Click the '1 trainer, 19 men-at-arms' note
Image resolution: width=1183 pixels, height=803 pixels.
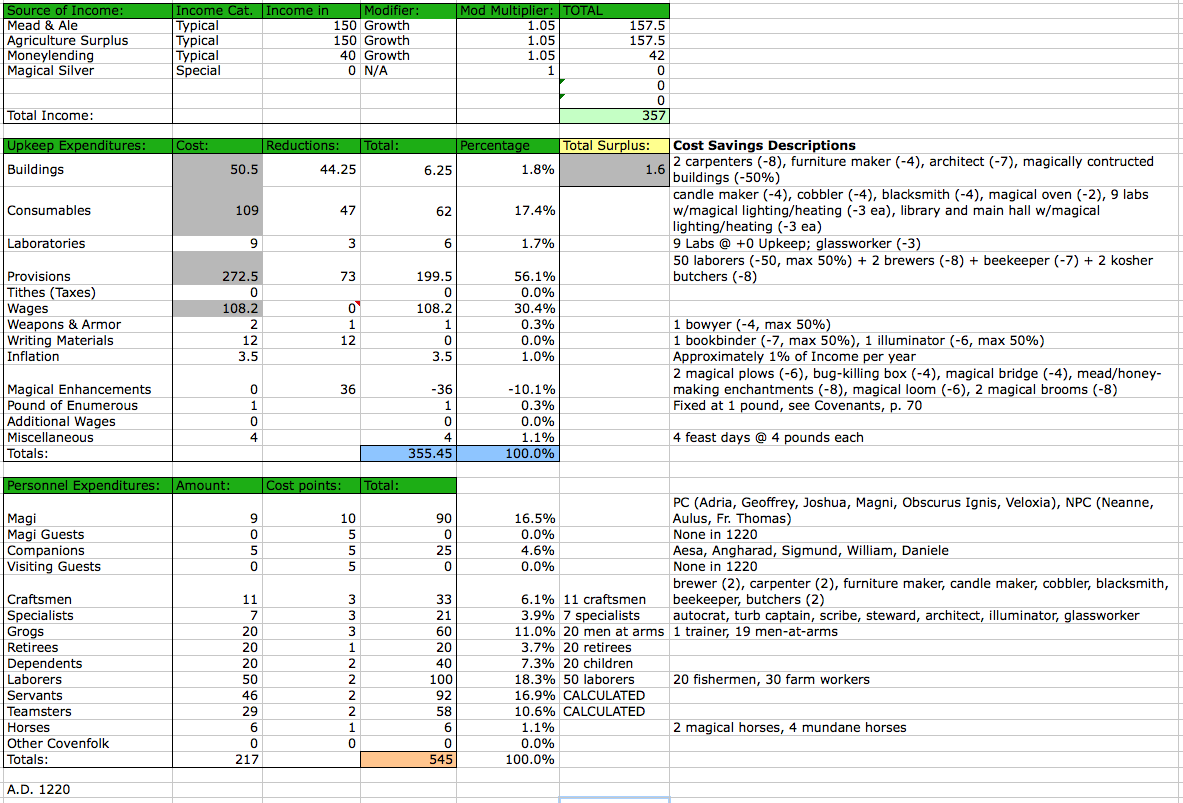pyautogui.click(x=755, y=632)
